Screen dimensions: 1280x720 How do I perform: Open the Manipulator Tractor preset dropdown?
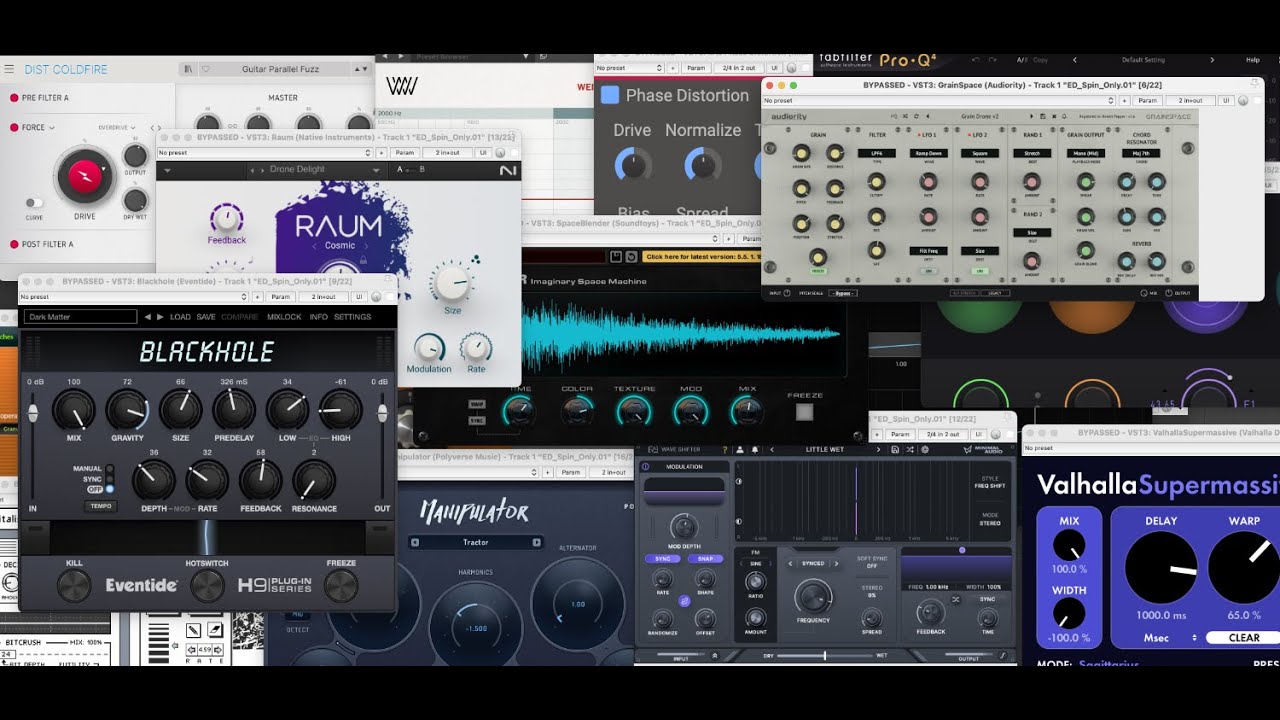pyautogui.click(x=475, y=542)
